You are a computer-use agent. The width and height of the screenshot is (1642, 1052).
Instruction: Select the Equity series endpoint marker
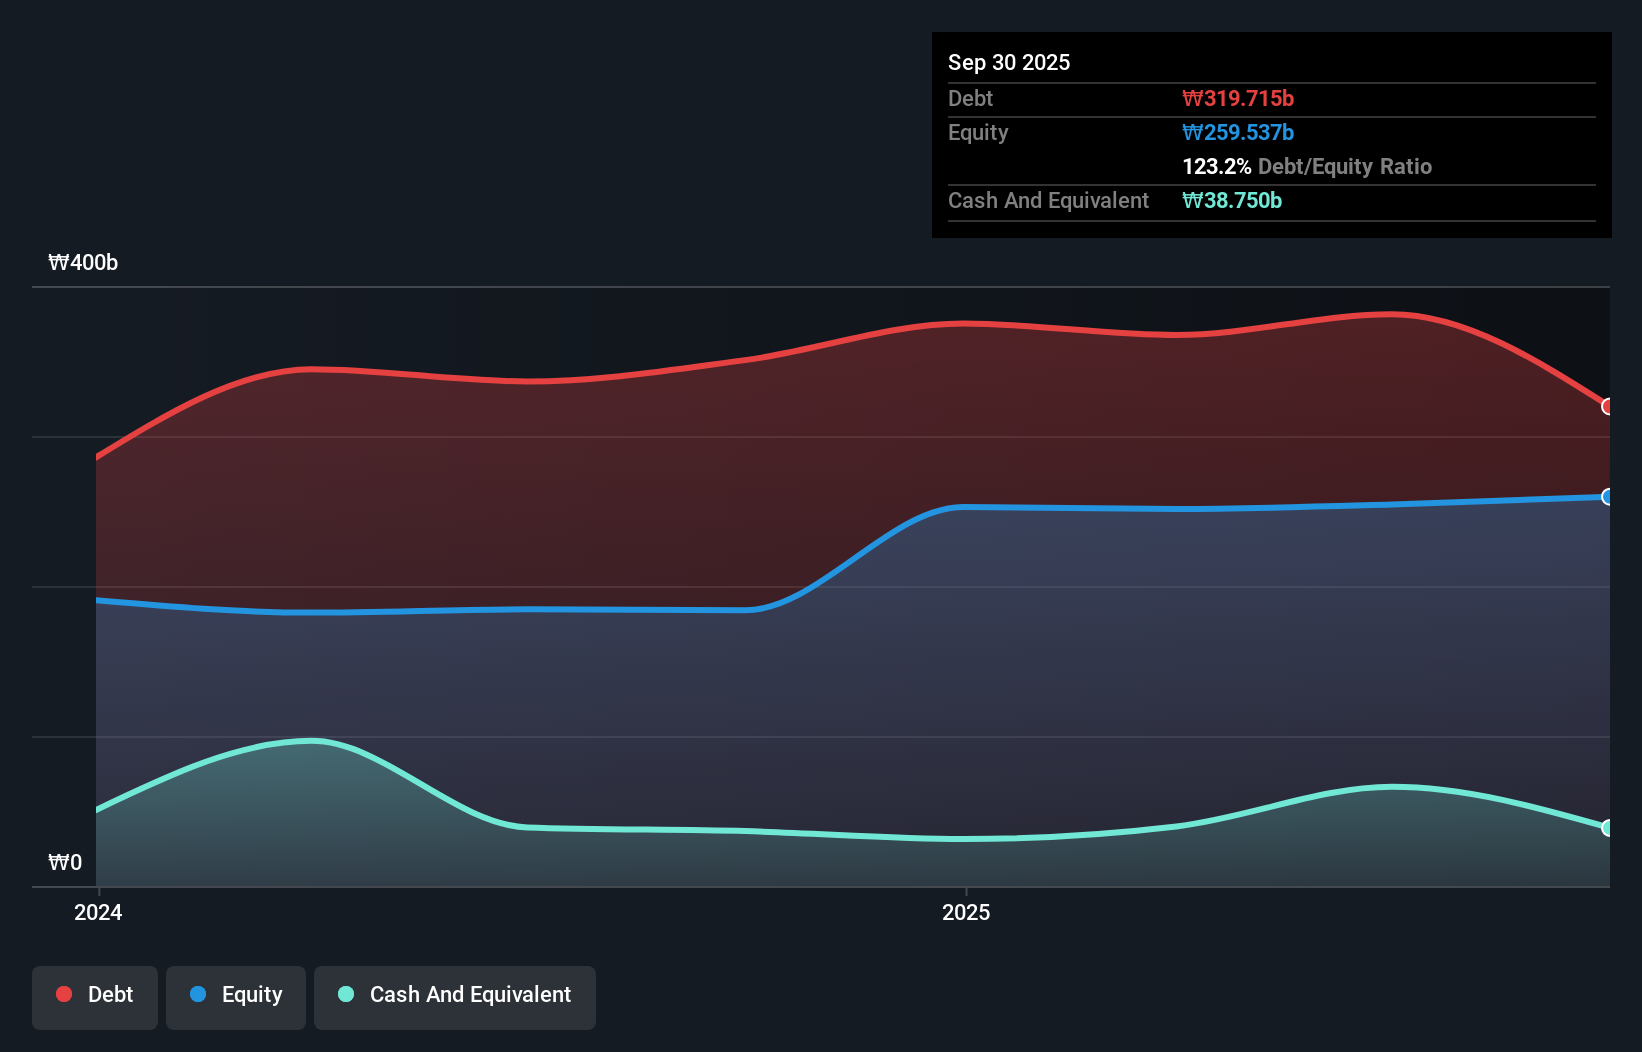click(1606, 496)
